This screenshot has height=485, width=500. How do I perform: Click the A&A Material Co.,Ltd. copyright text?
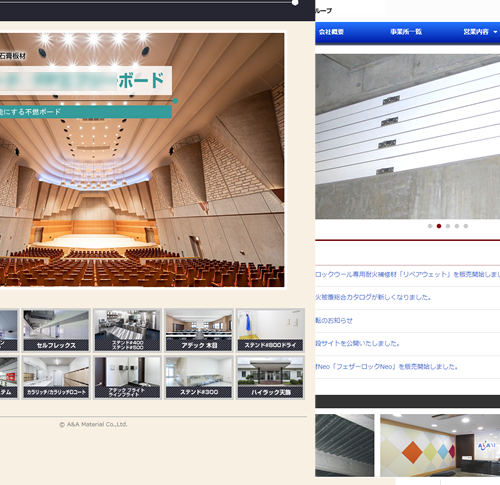[93, 424]
